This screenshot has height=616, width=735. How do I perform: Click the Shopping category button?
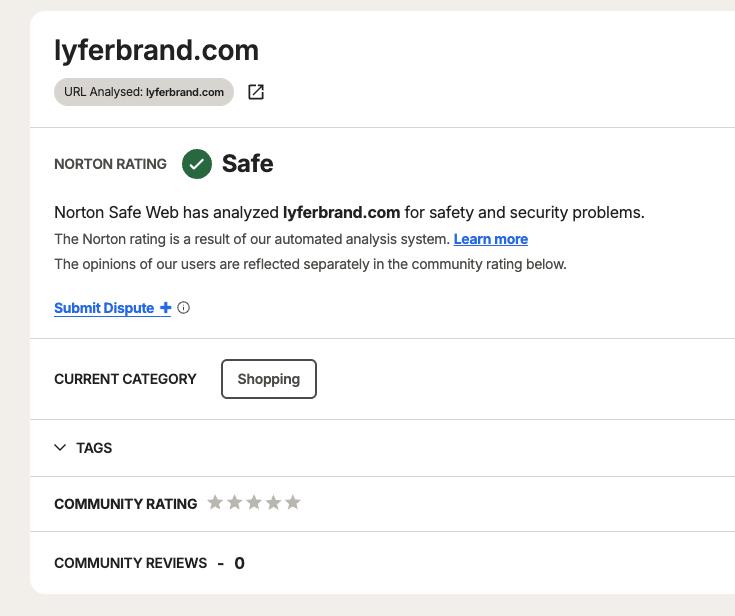click(x=269, y=379)
